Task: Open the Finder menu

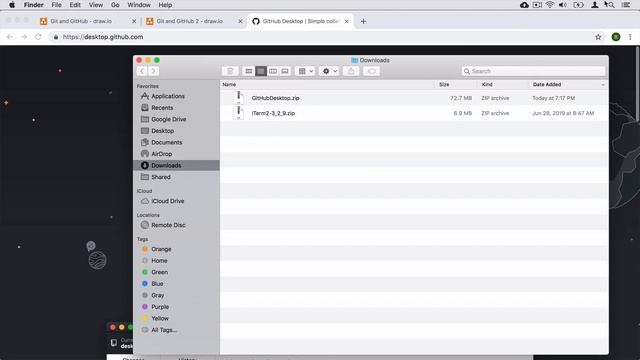Action: [33, 5]
